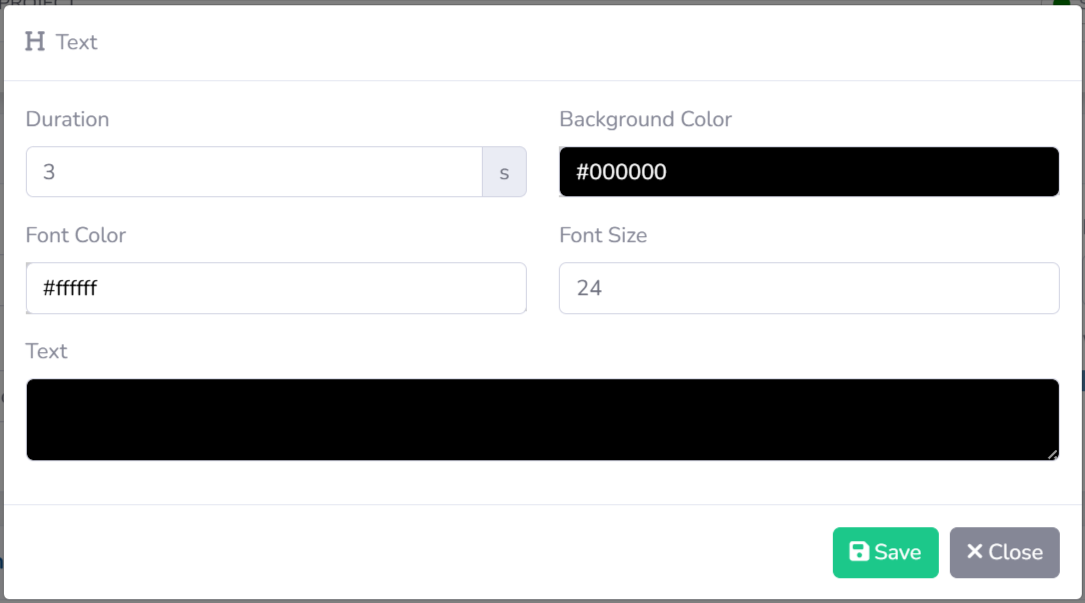Viewport: 1085px width, 603px height.
Task: Click the Background Color label
Action: [645, 119]
